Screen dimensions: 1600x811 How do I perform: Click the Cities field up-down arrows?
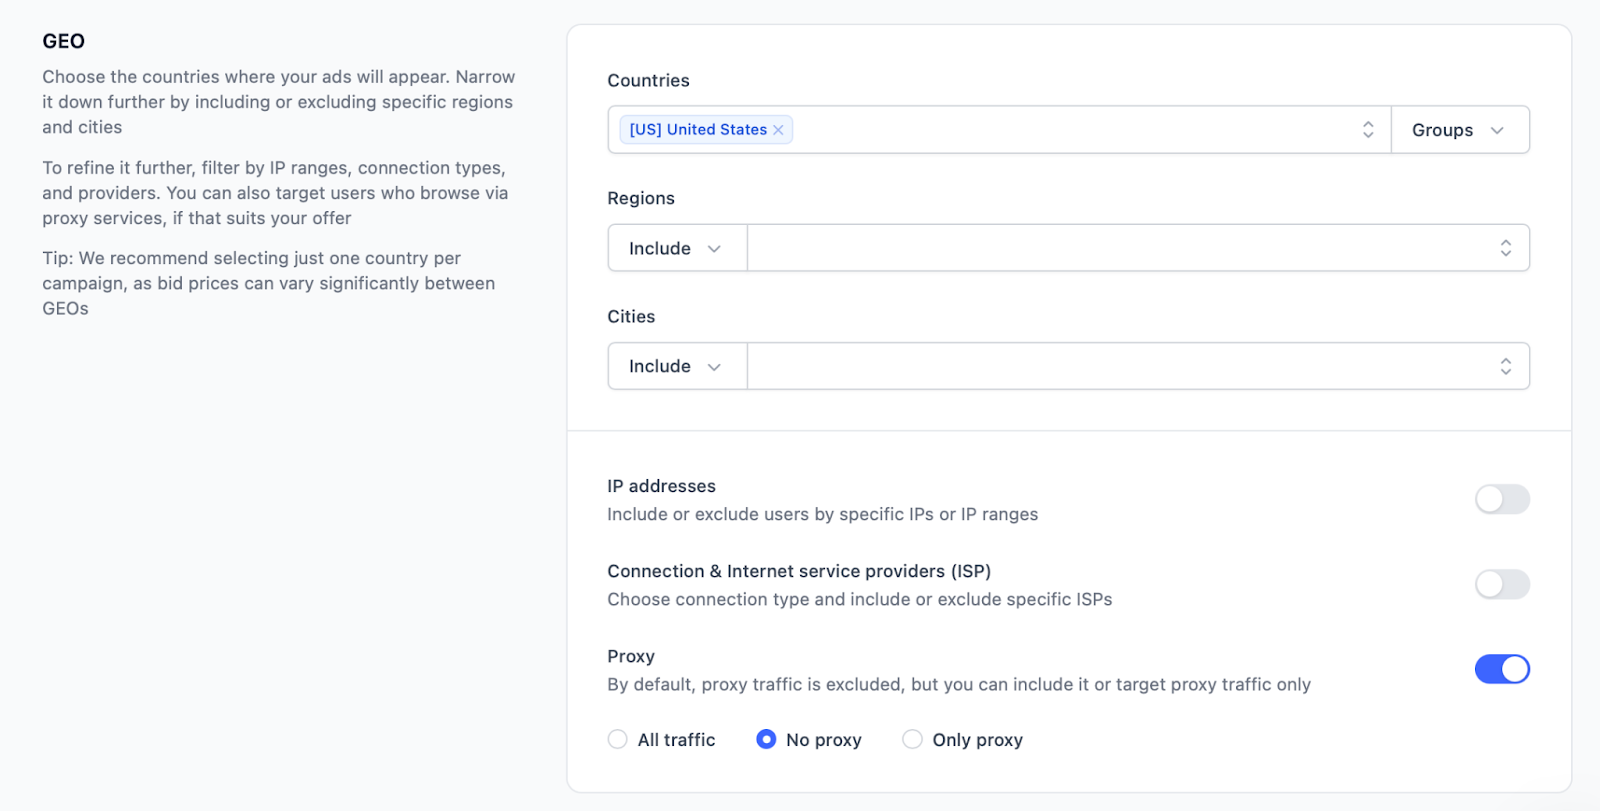click(x=1505, y=366)
